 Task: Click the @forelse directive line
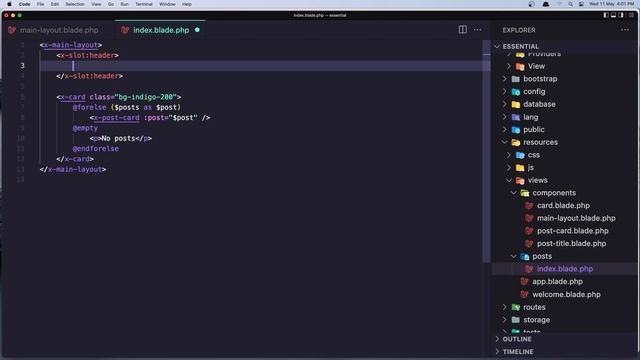pos(127,107)
